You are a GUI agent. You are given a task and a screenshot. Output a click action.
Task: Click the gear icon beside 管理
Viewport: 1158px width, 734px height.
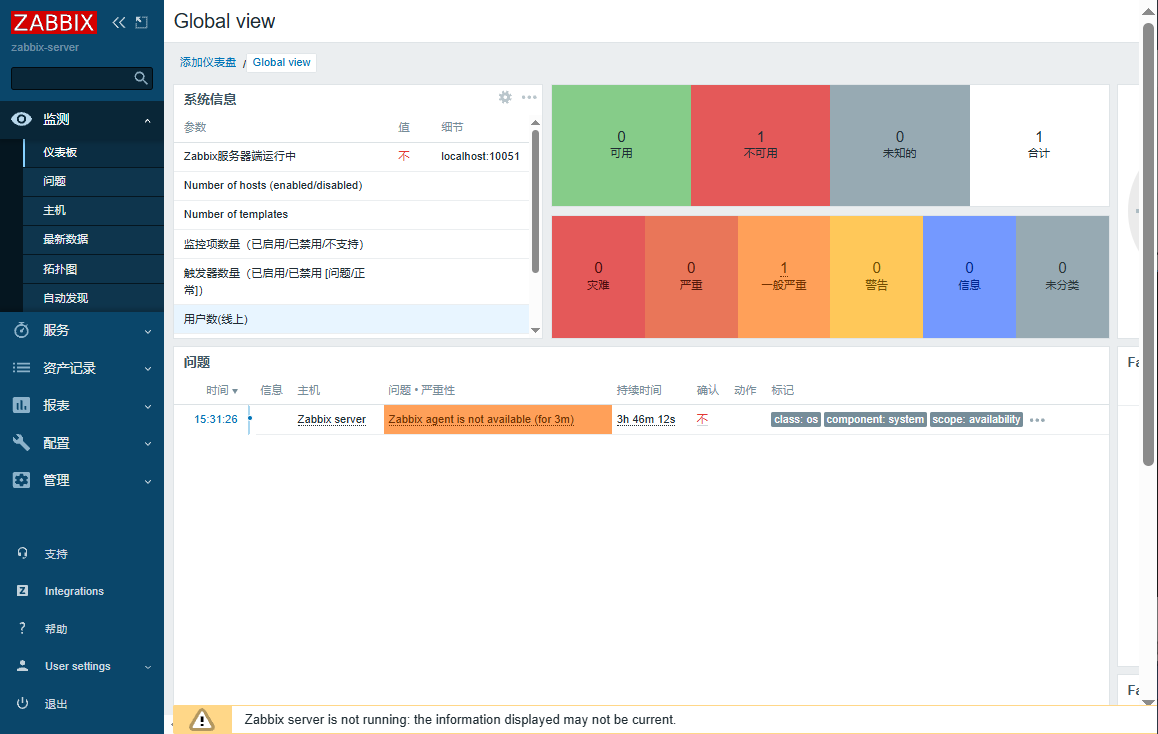coord(21,480)
